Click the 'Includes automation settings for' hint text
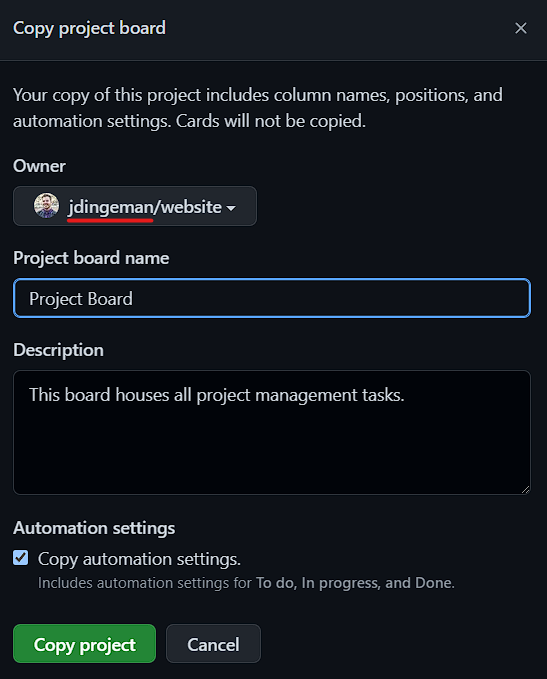Image resolution: width=547 pixels, height=679 pixels. pyautogui.click(x=145, y=583)
